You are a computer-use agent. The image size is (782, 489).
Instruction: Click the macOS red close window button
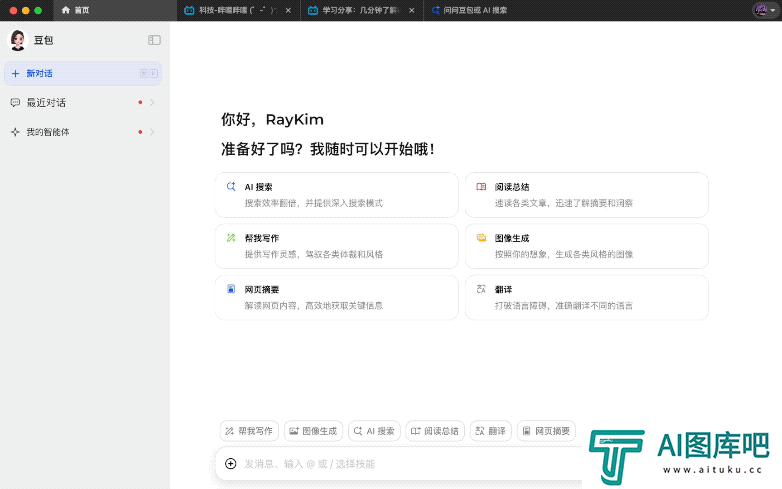click(x=13, y=10)
